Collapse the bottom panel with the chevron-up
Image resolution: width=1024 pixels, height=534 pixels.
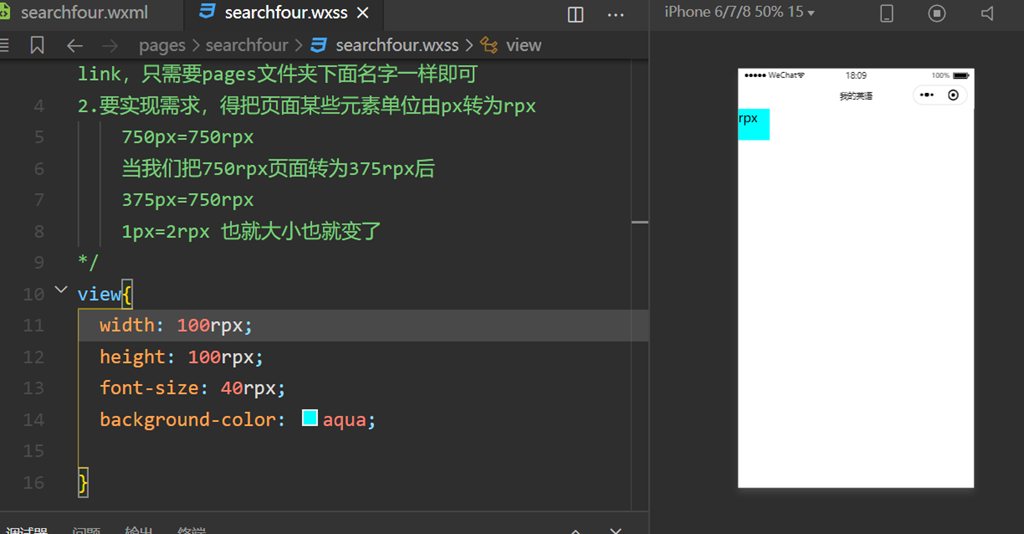[x=575, y=531]
